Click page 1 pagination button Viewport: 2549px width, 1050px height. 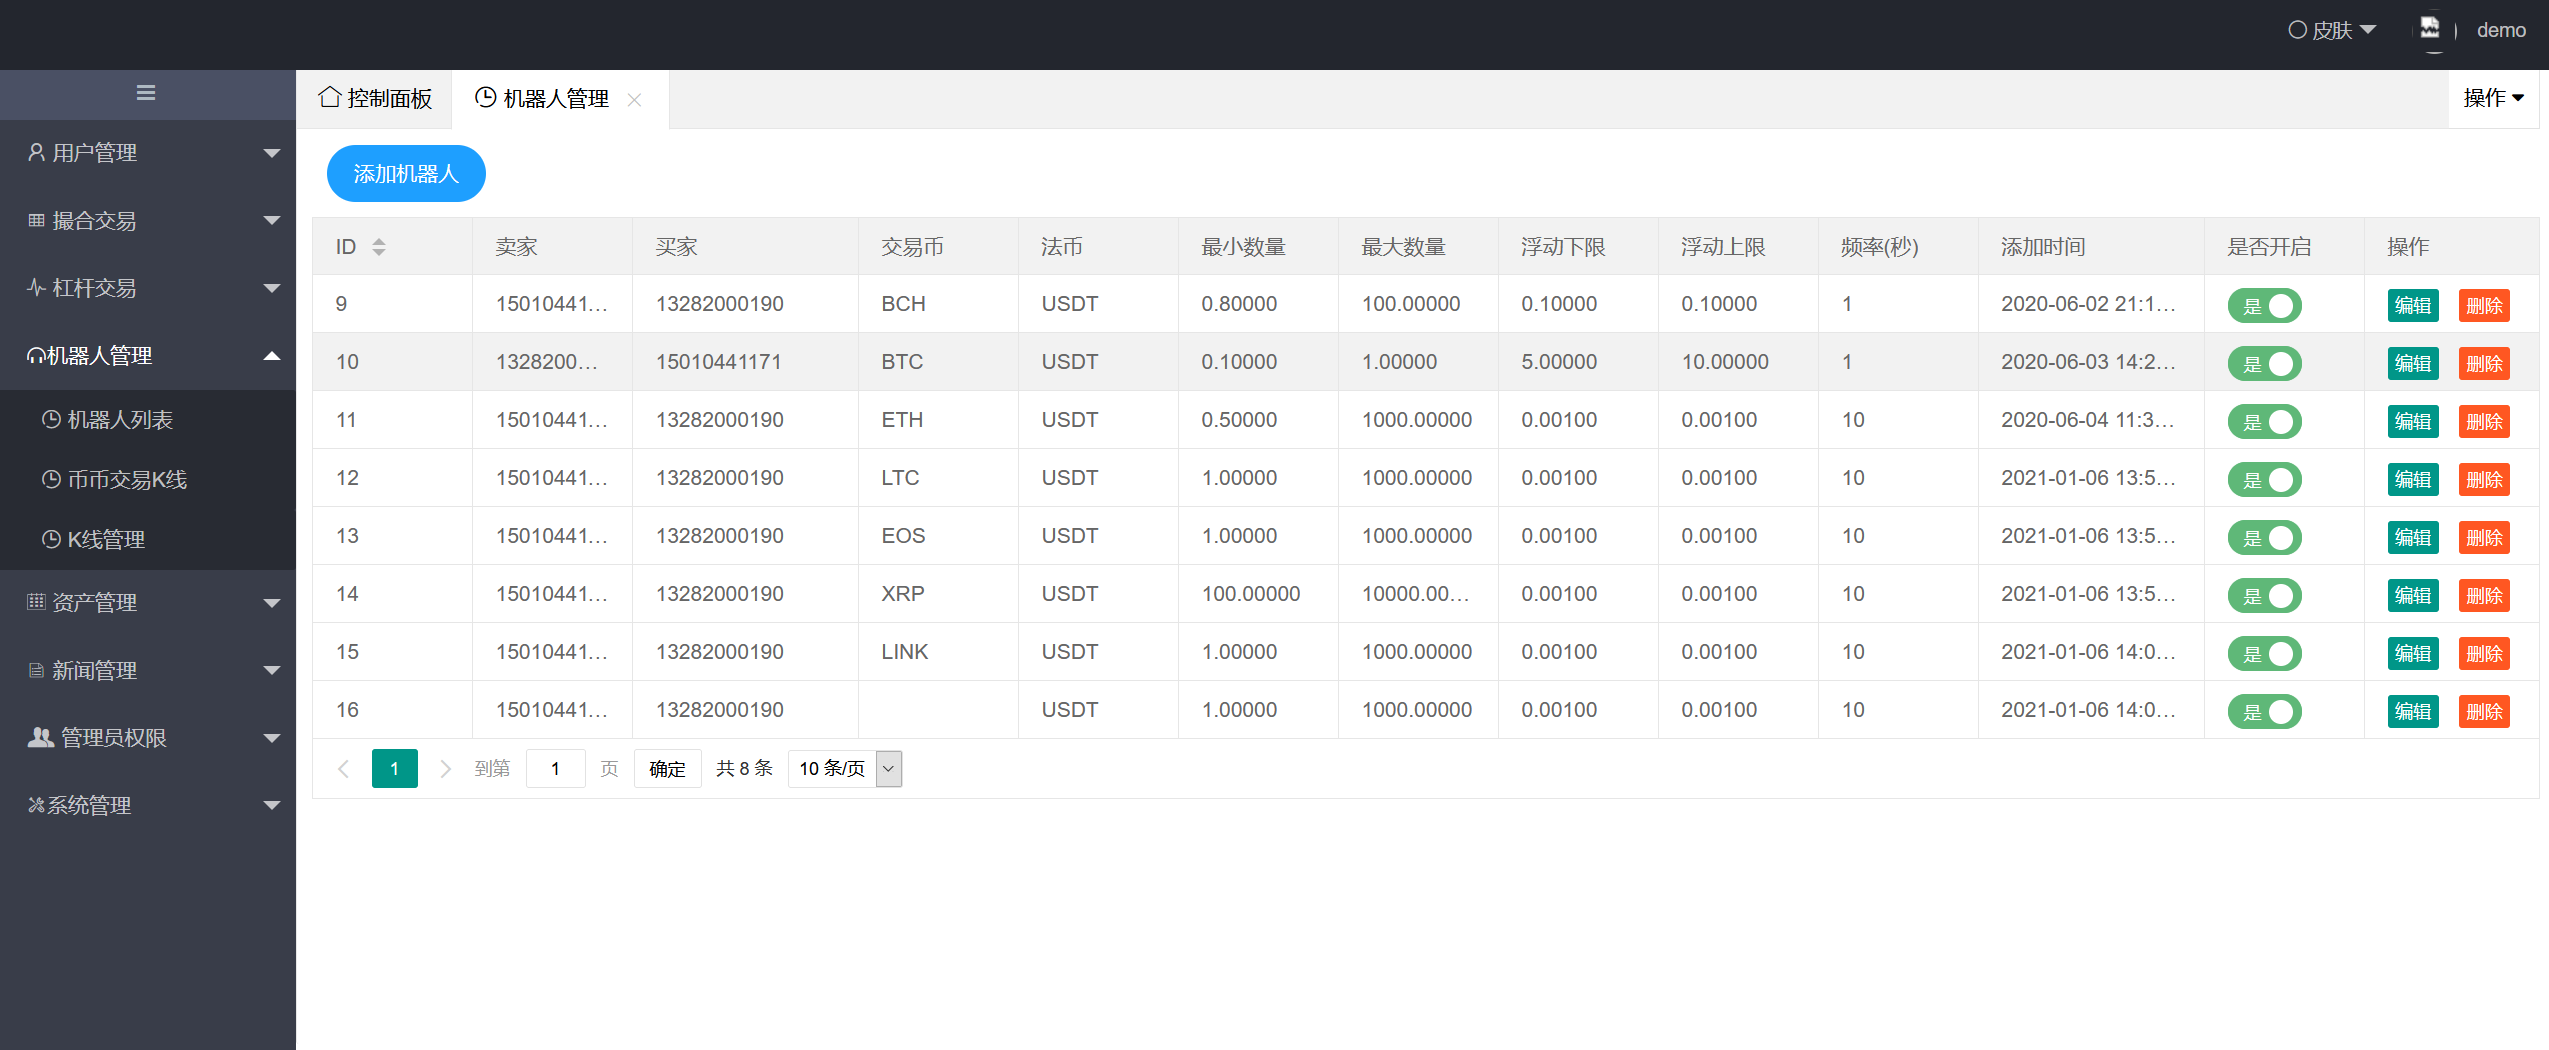(x=395, y=768)
